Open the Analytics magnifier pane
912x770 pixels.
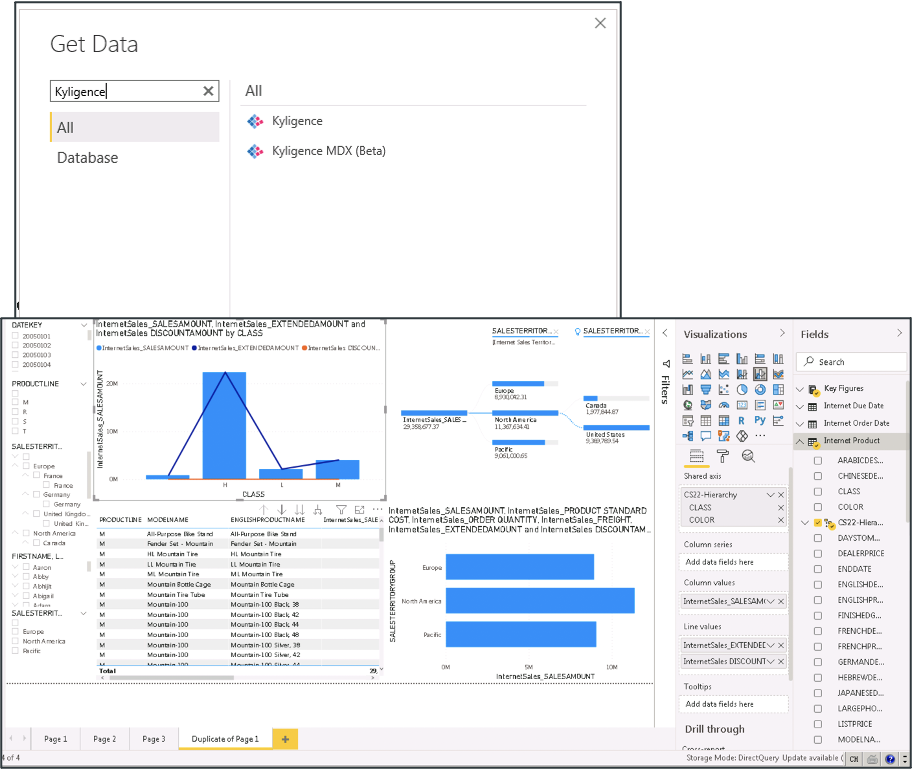(x=749, y=456)
